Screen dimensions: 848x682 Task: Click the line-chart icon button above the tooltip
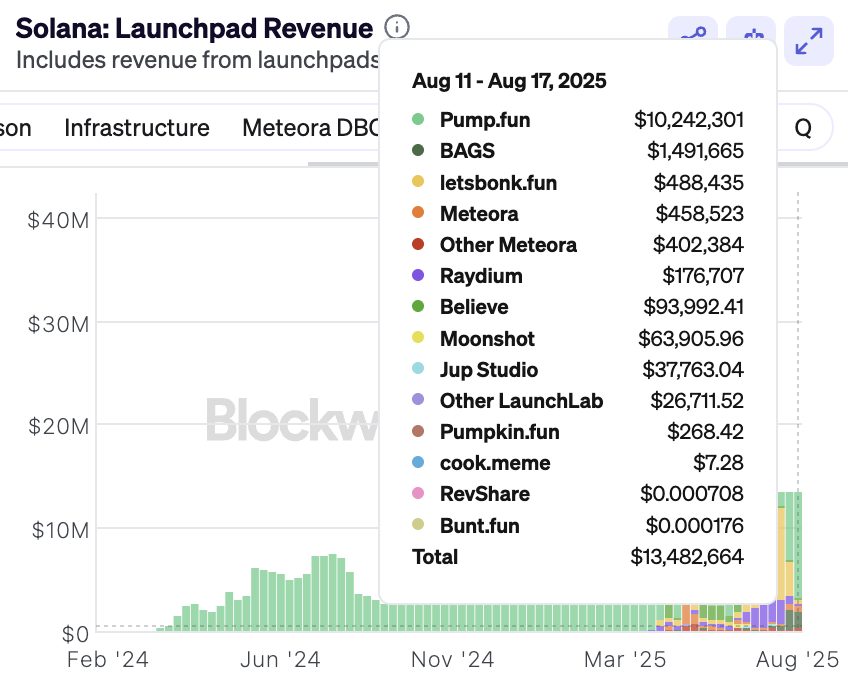click(x=693, y=29)
